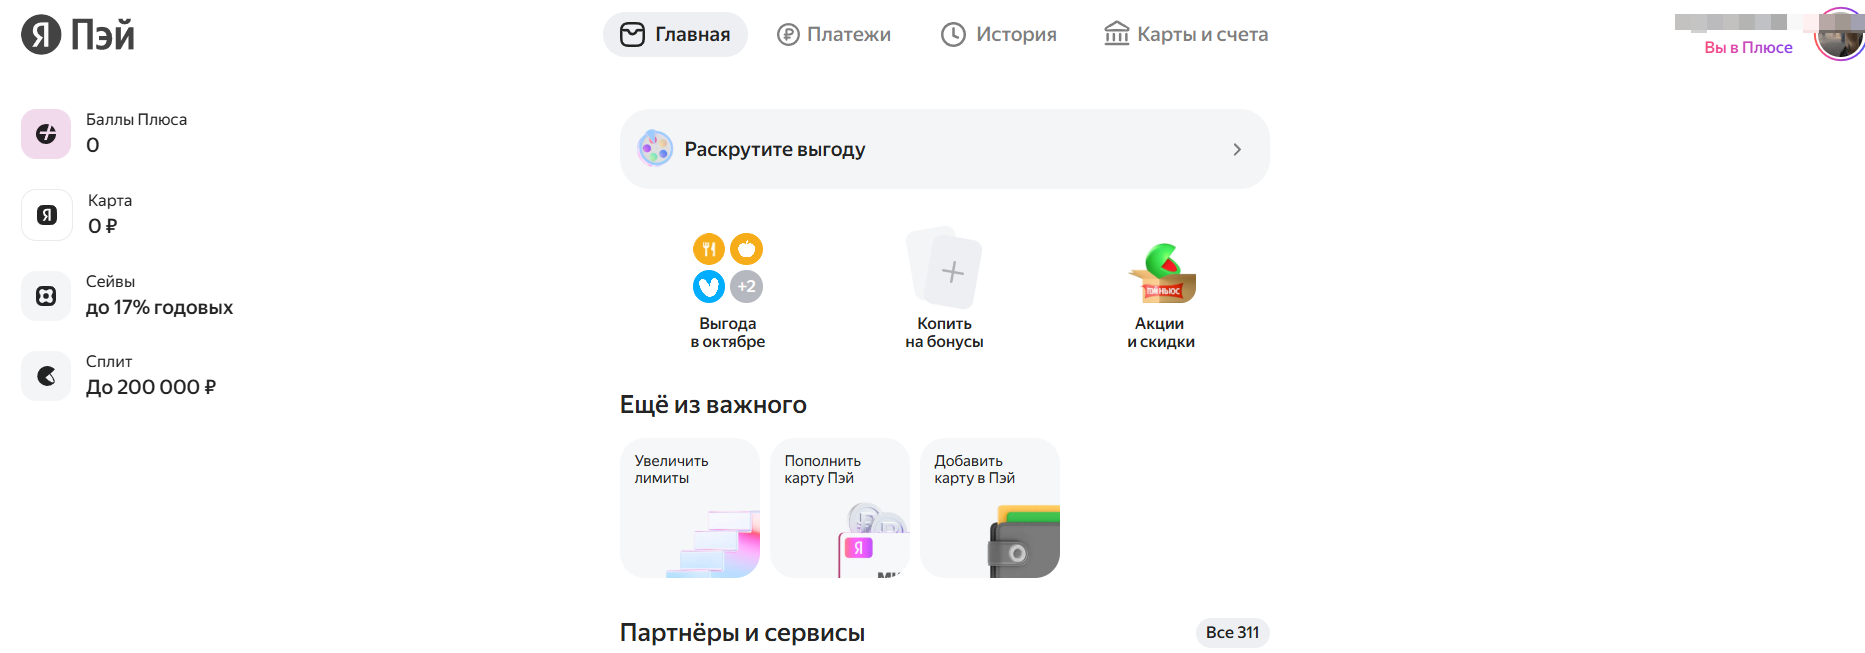The width and height of the screenshot is (1865, 653).
Task: Open Акции и скидки watermelon icon
Action: [1161, 273]
